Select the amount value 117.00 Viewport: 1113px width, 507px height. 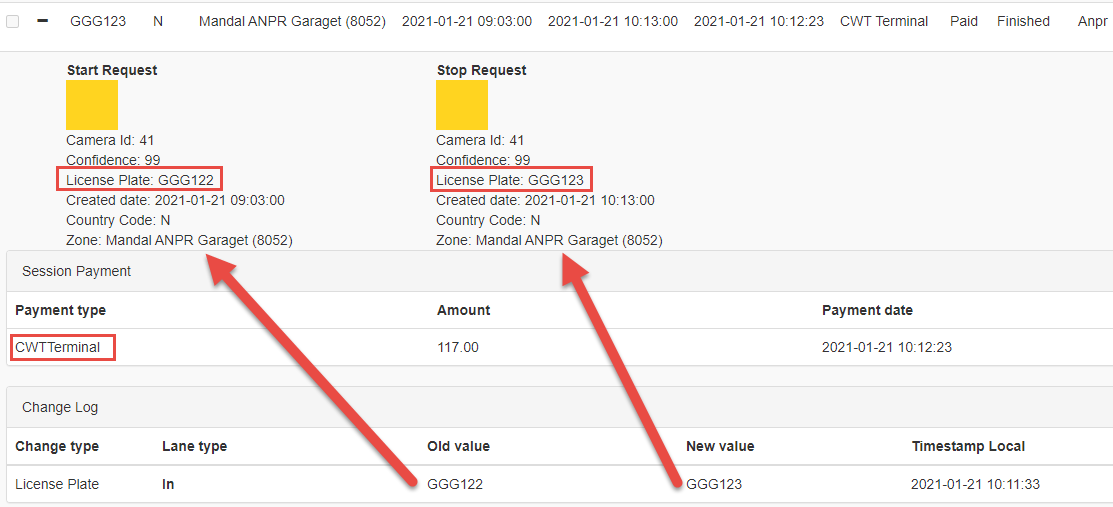click(x=458, y=348)
